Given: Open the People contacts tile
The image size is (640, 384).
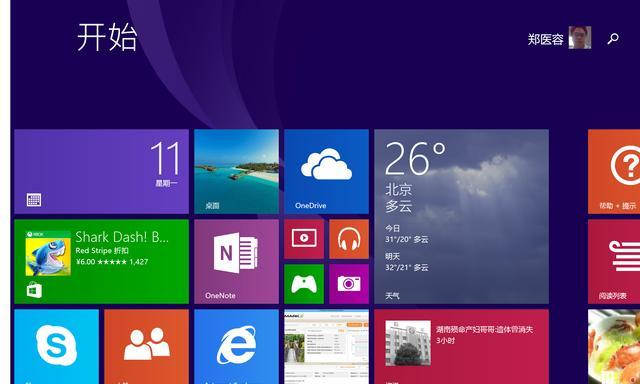Looking at the screenshot, I should click(x=147, y=346).
